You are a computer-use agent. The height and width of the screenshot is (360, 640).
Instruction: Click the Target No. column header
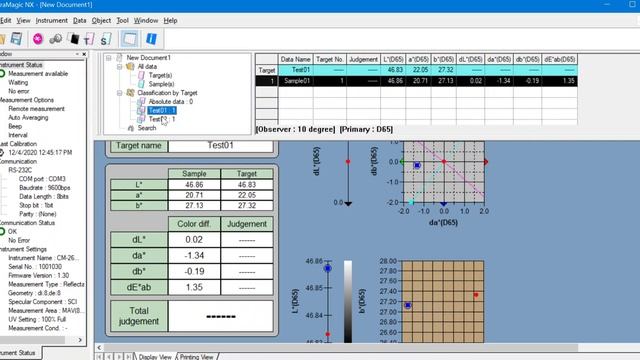[x=330, y=59]
